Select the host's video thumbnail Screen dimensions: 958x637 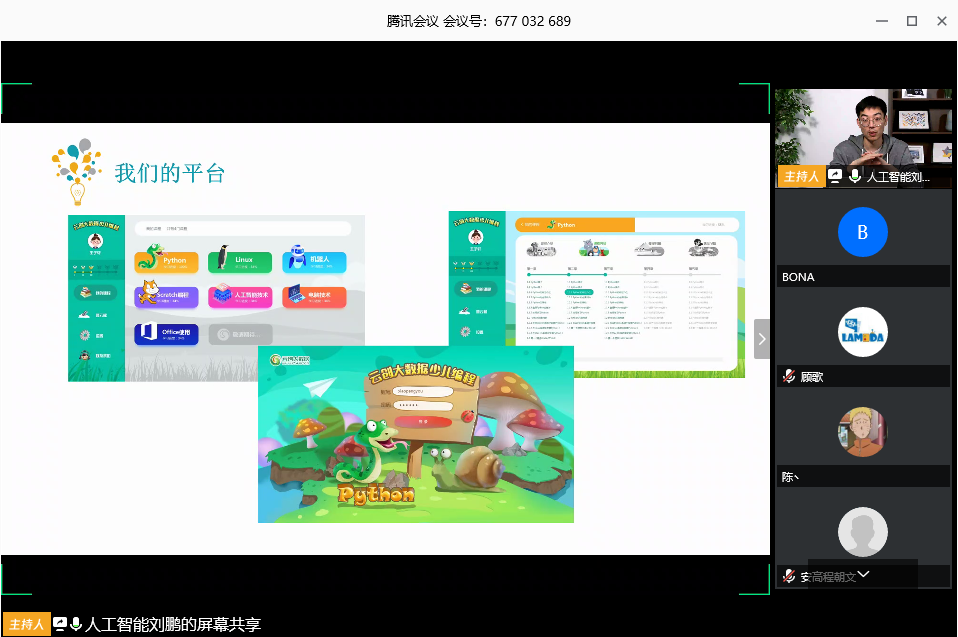click(x=864, y=128)
